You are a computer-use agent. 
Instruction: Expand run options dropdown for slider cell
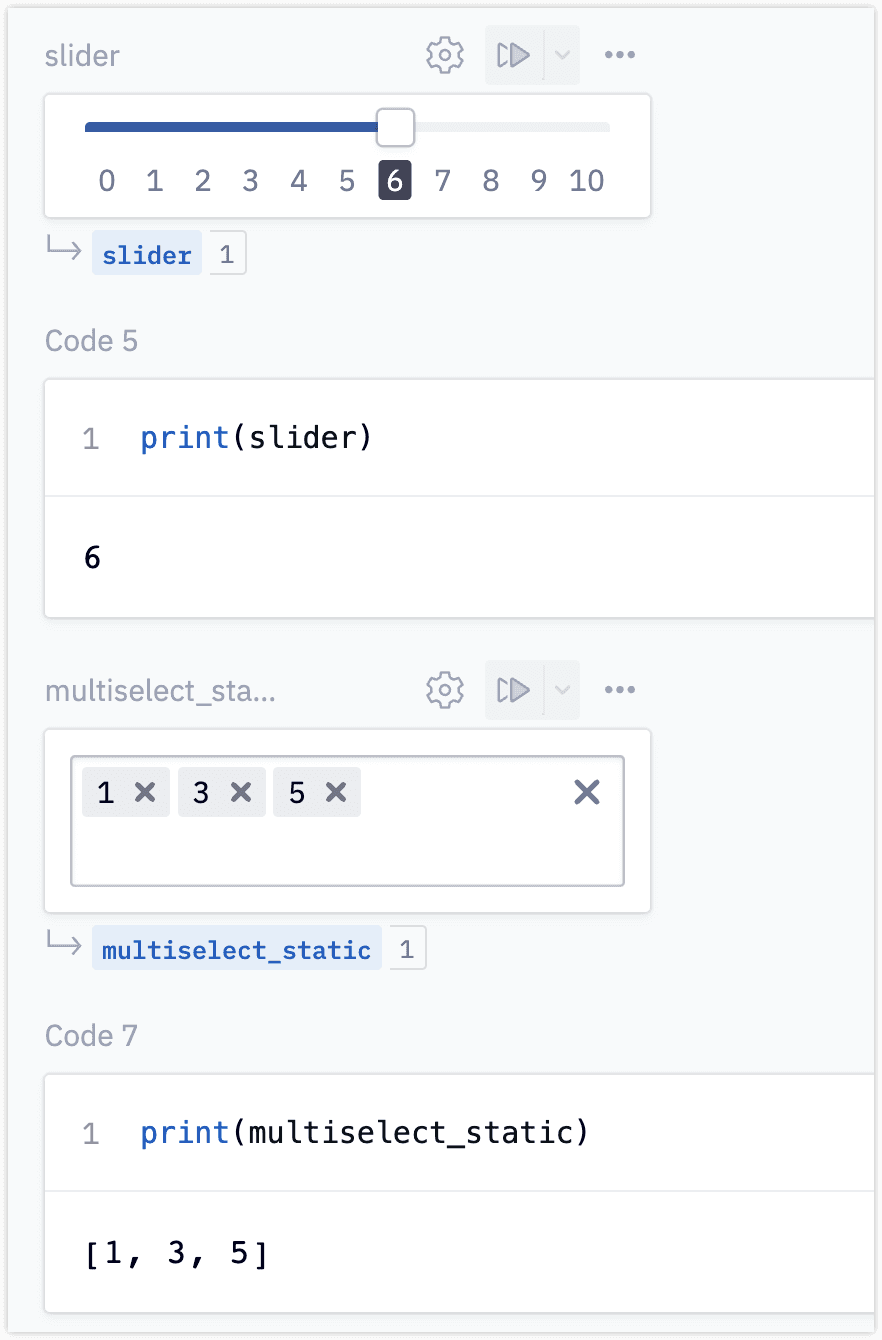[562, 55]
